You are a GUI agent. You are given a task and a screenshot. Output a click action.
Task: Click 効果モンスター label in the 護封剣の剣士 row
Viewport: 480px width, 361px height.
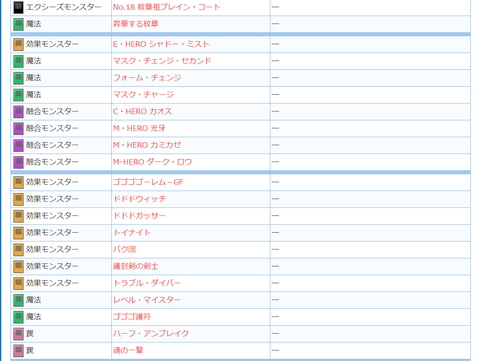[x=52, y=266]
